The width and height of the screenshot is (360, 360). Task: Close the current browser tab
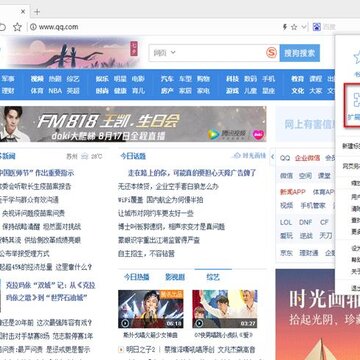(x=23, y=12)
